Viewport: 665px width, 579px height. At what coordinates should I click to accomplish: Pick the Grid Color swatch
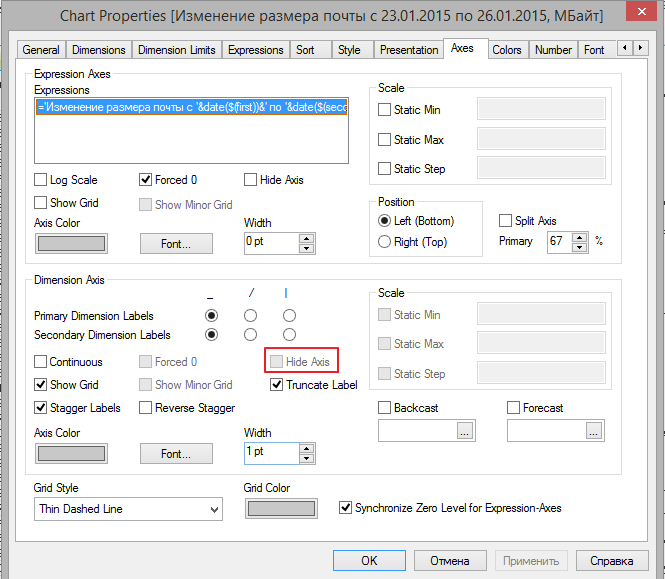click(281, 508)
